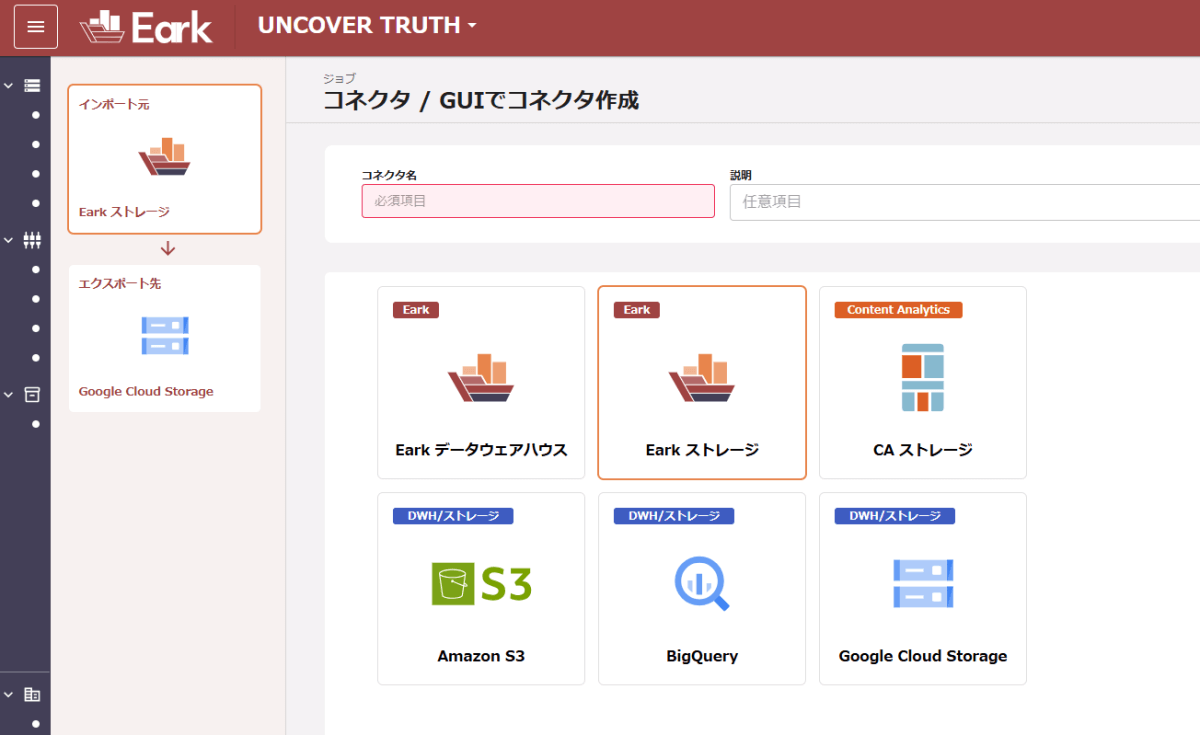Image resolution: width=1200 pixels, height=735 pixels.
Task: Collapse the sliders icon sidebar section chevron
Action: [9, 240]
